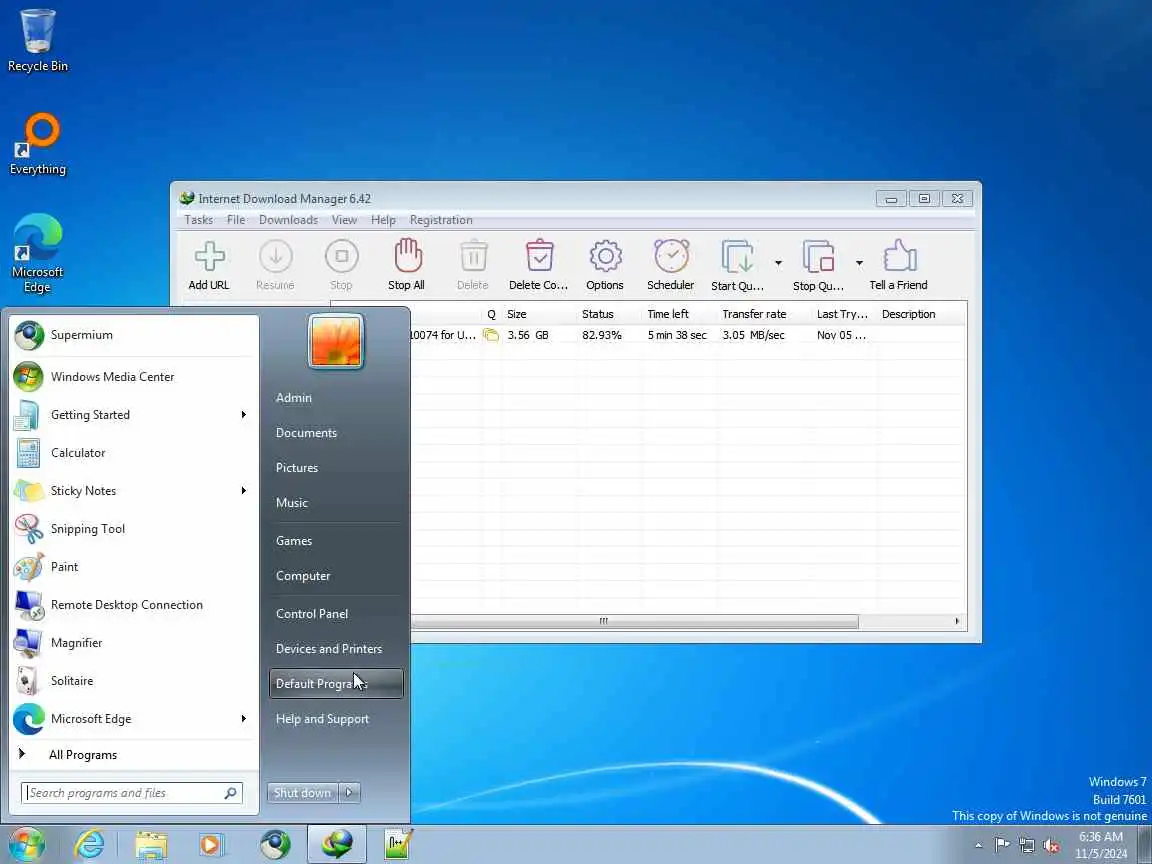
Task: Click the Delete trash icon in IDM
Action: [473, 265]
